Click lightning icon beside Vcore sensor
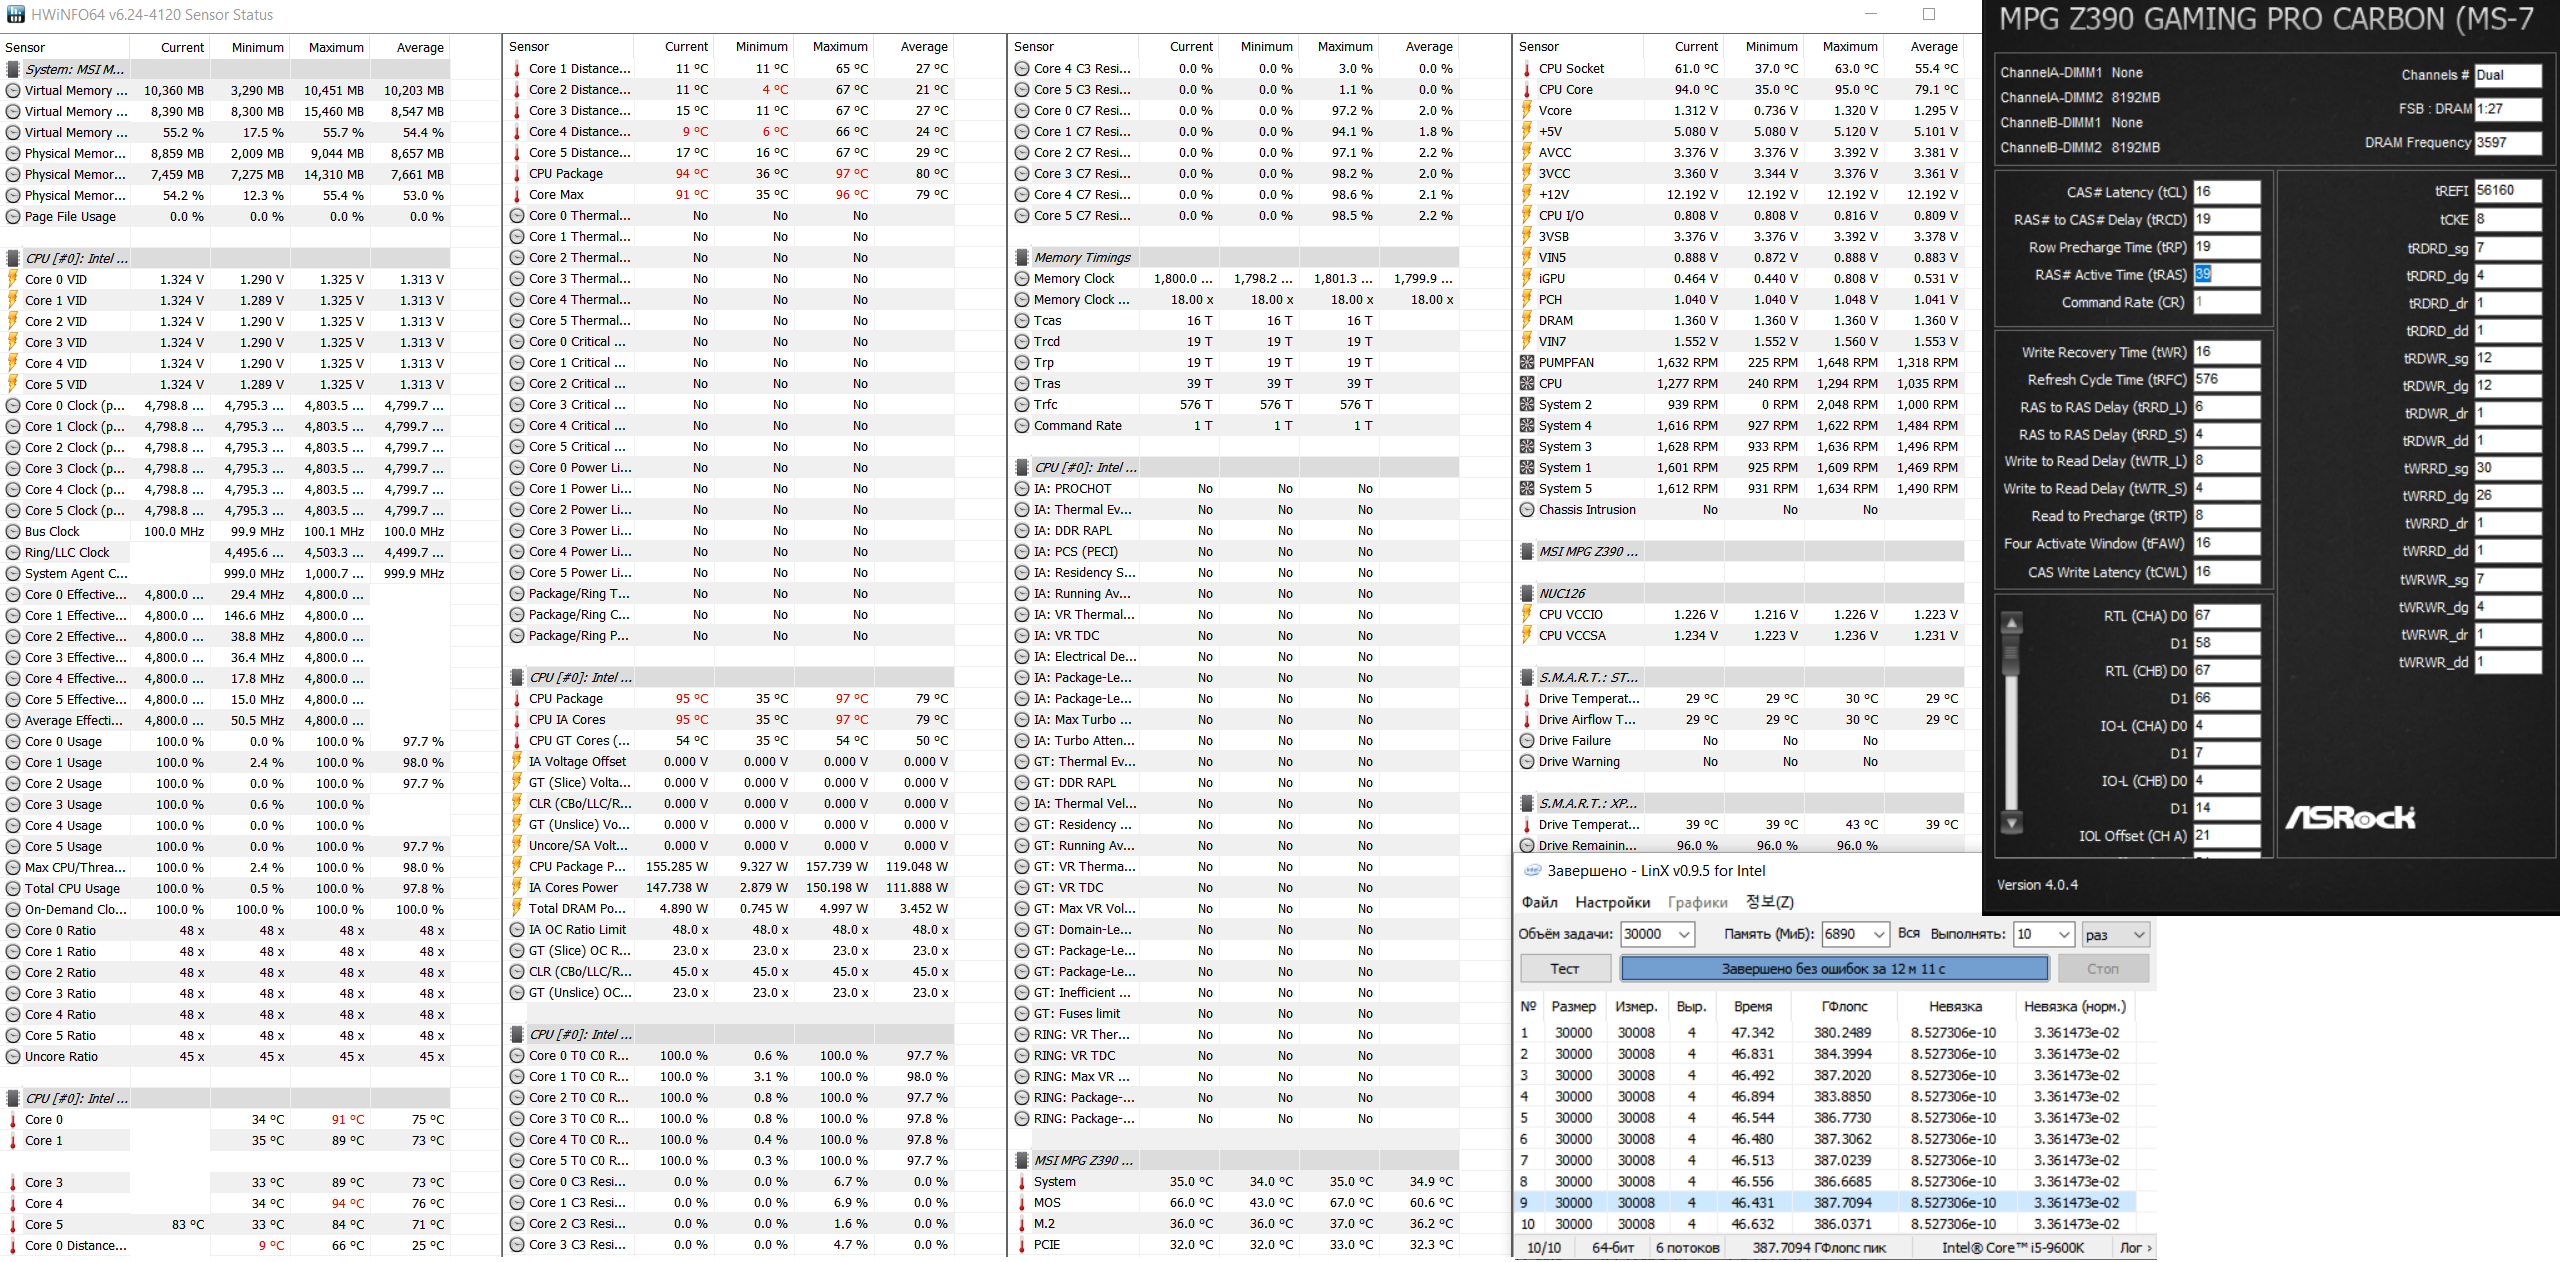Screen dimensions: 2560x1262 [x=1526, y=111]
